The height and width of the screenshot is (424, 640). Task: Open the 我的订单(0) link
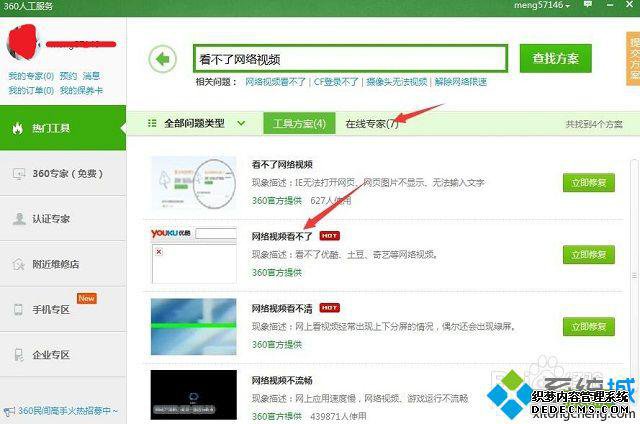(x=31, y=90)
